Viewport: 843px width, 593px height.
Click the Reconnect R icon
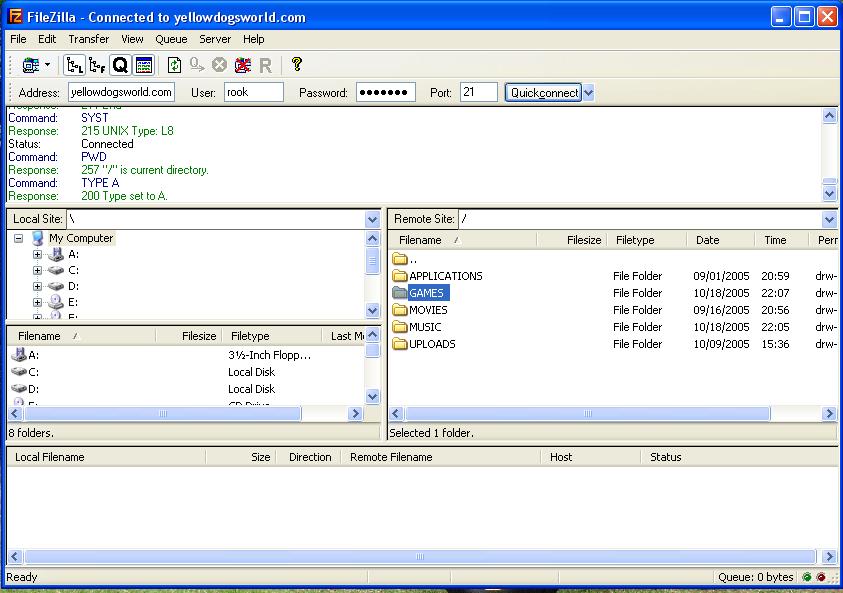[x=266, y=66]
